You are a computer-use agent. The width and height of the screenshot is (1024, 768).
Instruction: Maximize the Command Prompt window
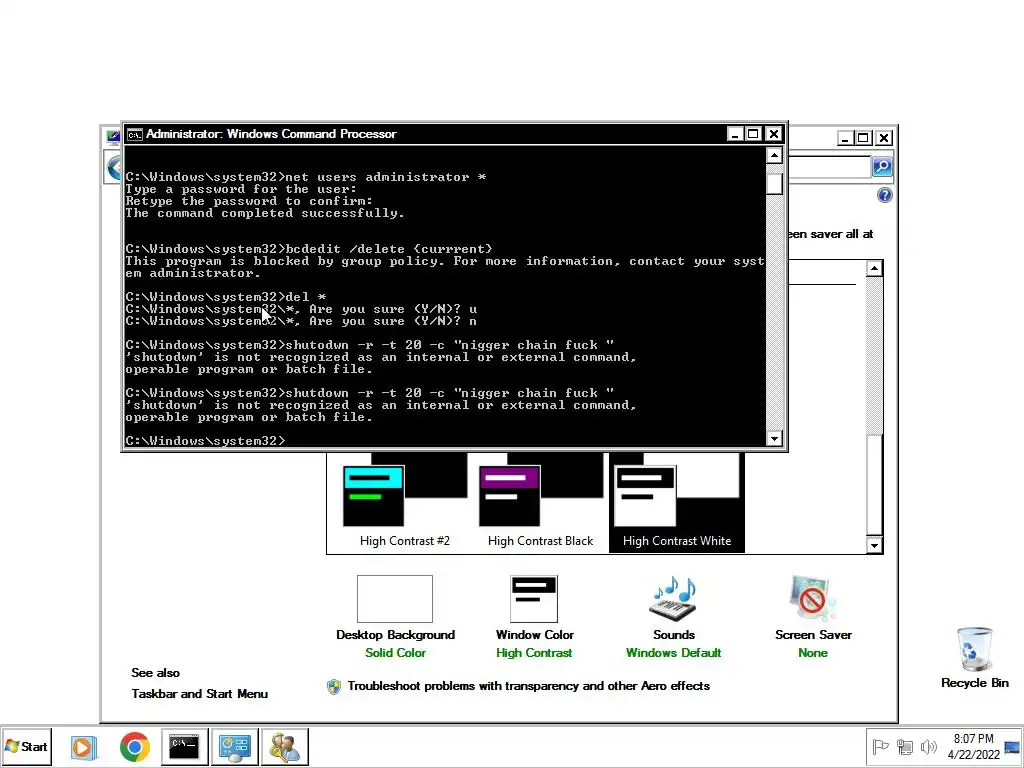coord(753,134)
